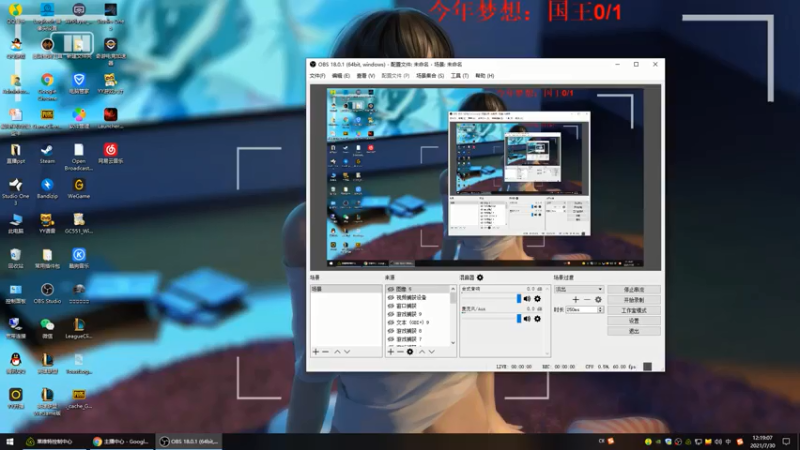Remove the selected source with the Sources minus icon
This screenshot has height=450, width=800.
[x=401, y=352]
